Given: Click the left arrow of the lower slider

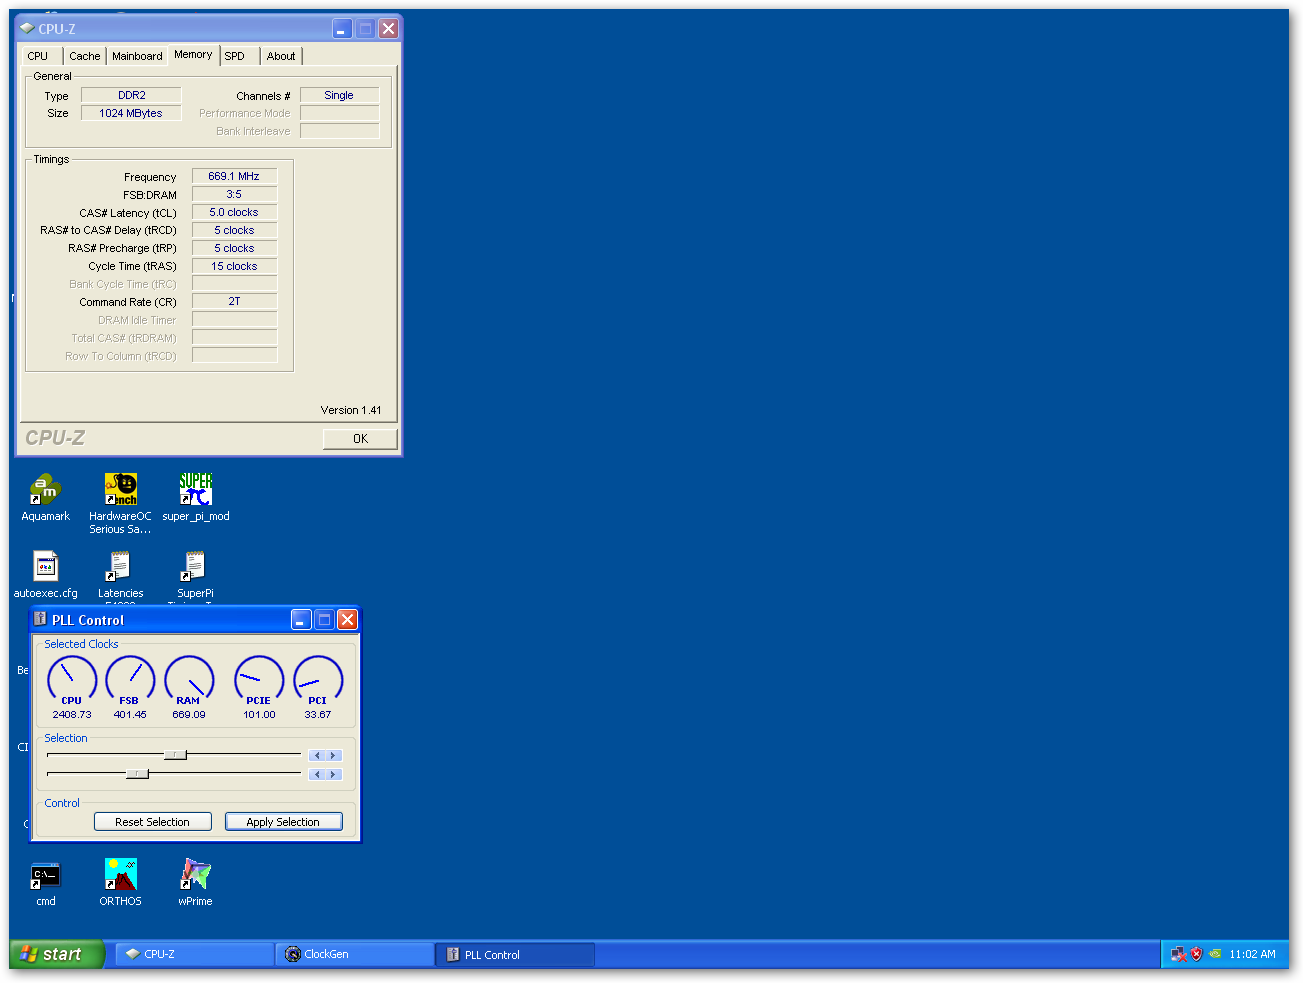Looking at the screenshot, I should (x=317, y=774).
